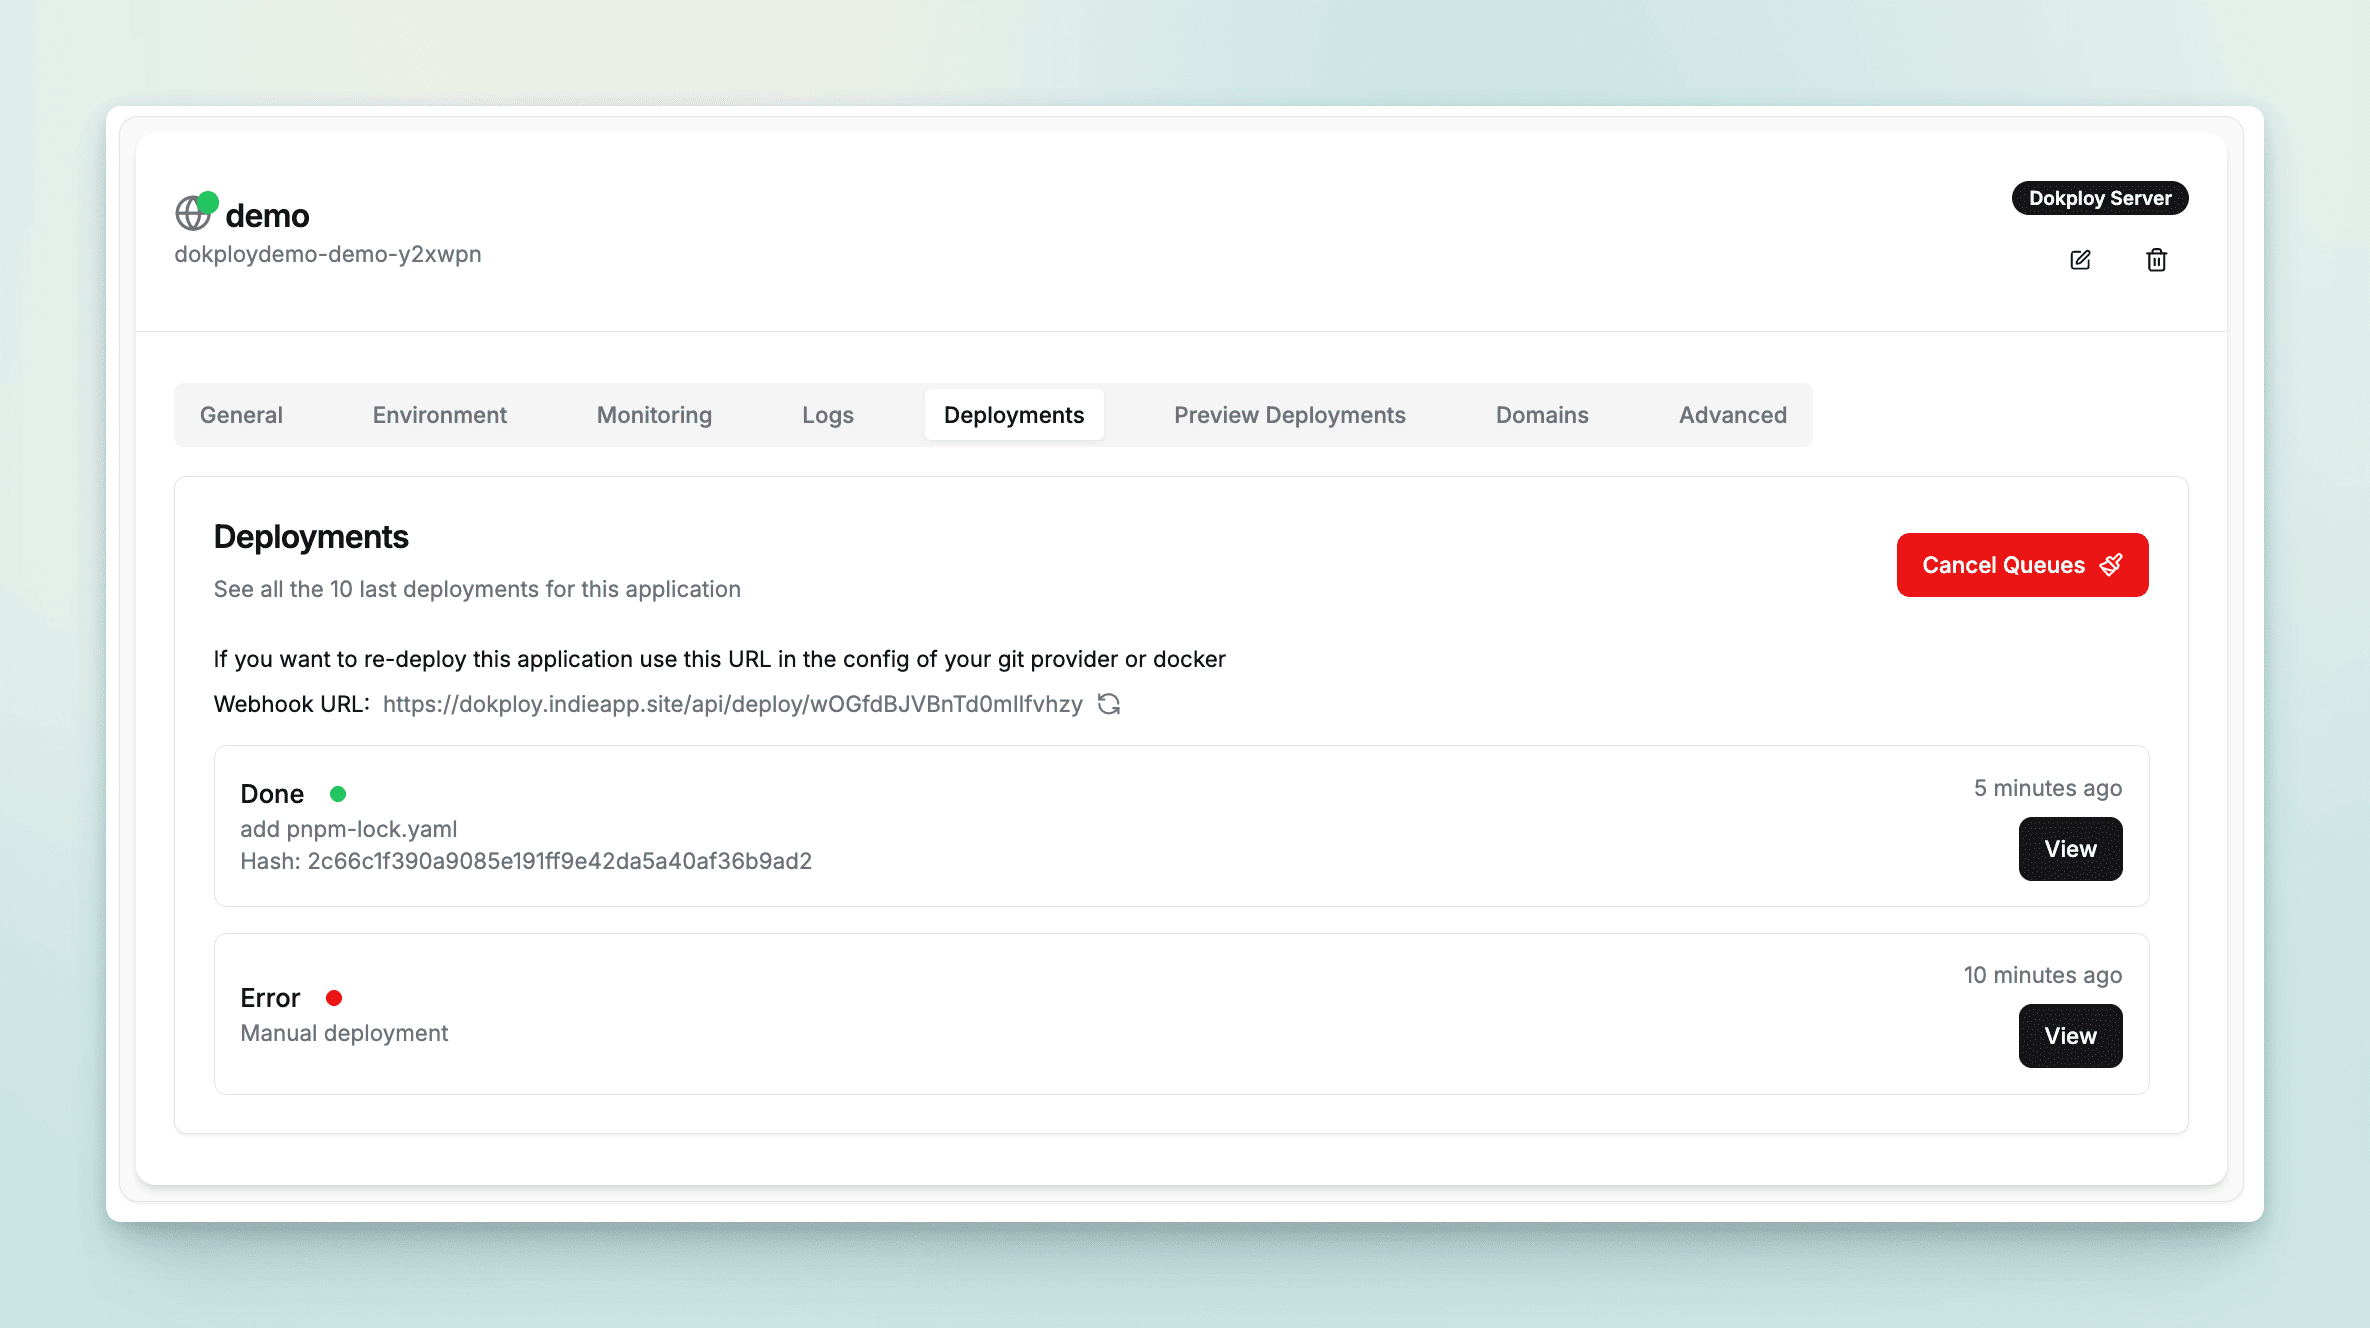Click the red Error status dot
2370x1328 pixels.
click(x=334, y=998)
